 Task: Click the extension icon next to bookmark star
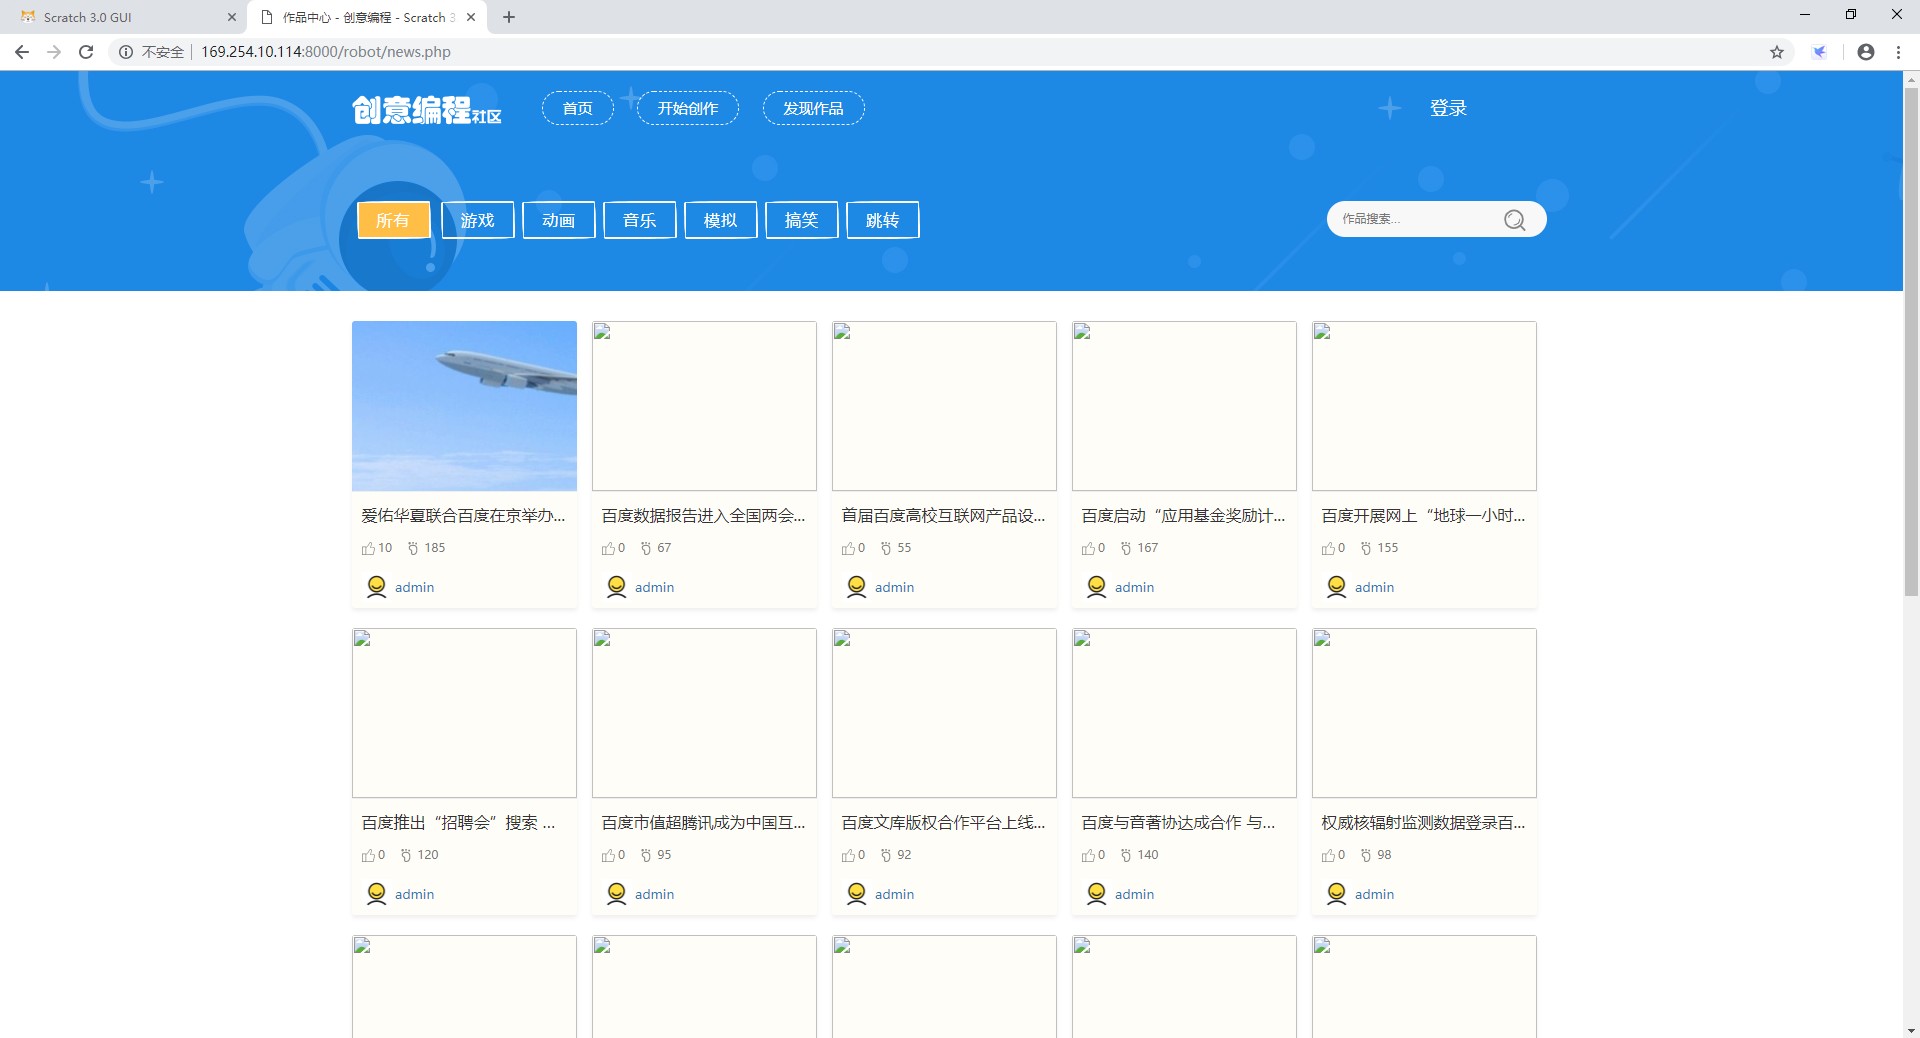pyautogui.click(x=1820, y=51)
